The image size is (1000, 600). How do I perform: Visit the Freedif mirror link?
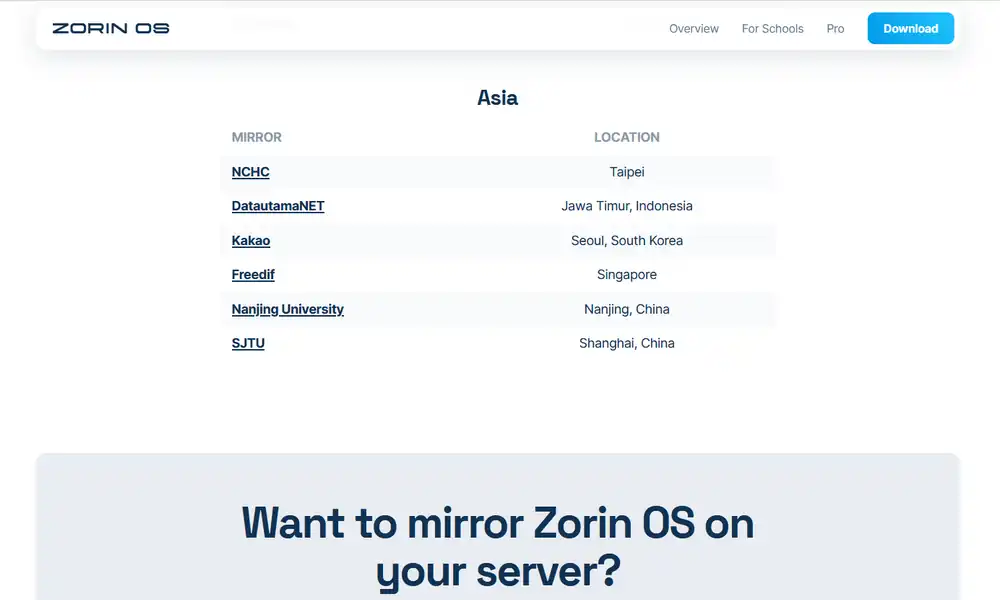[253, 275]
